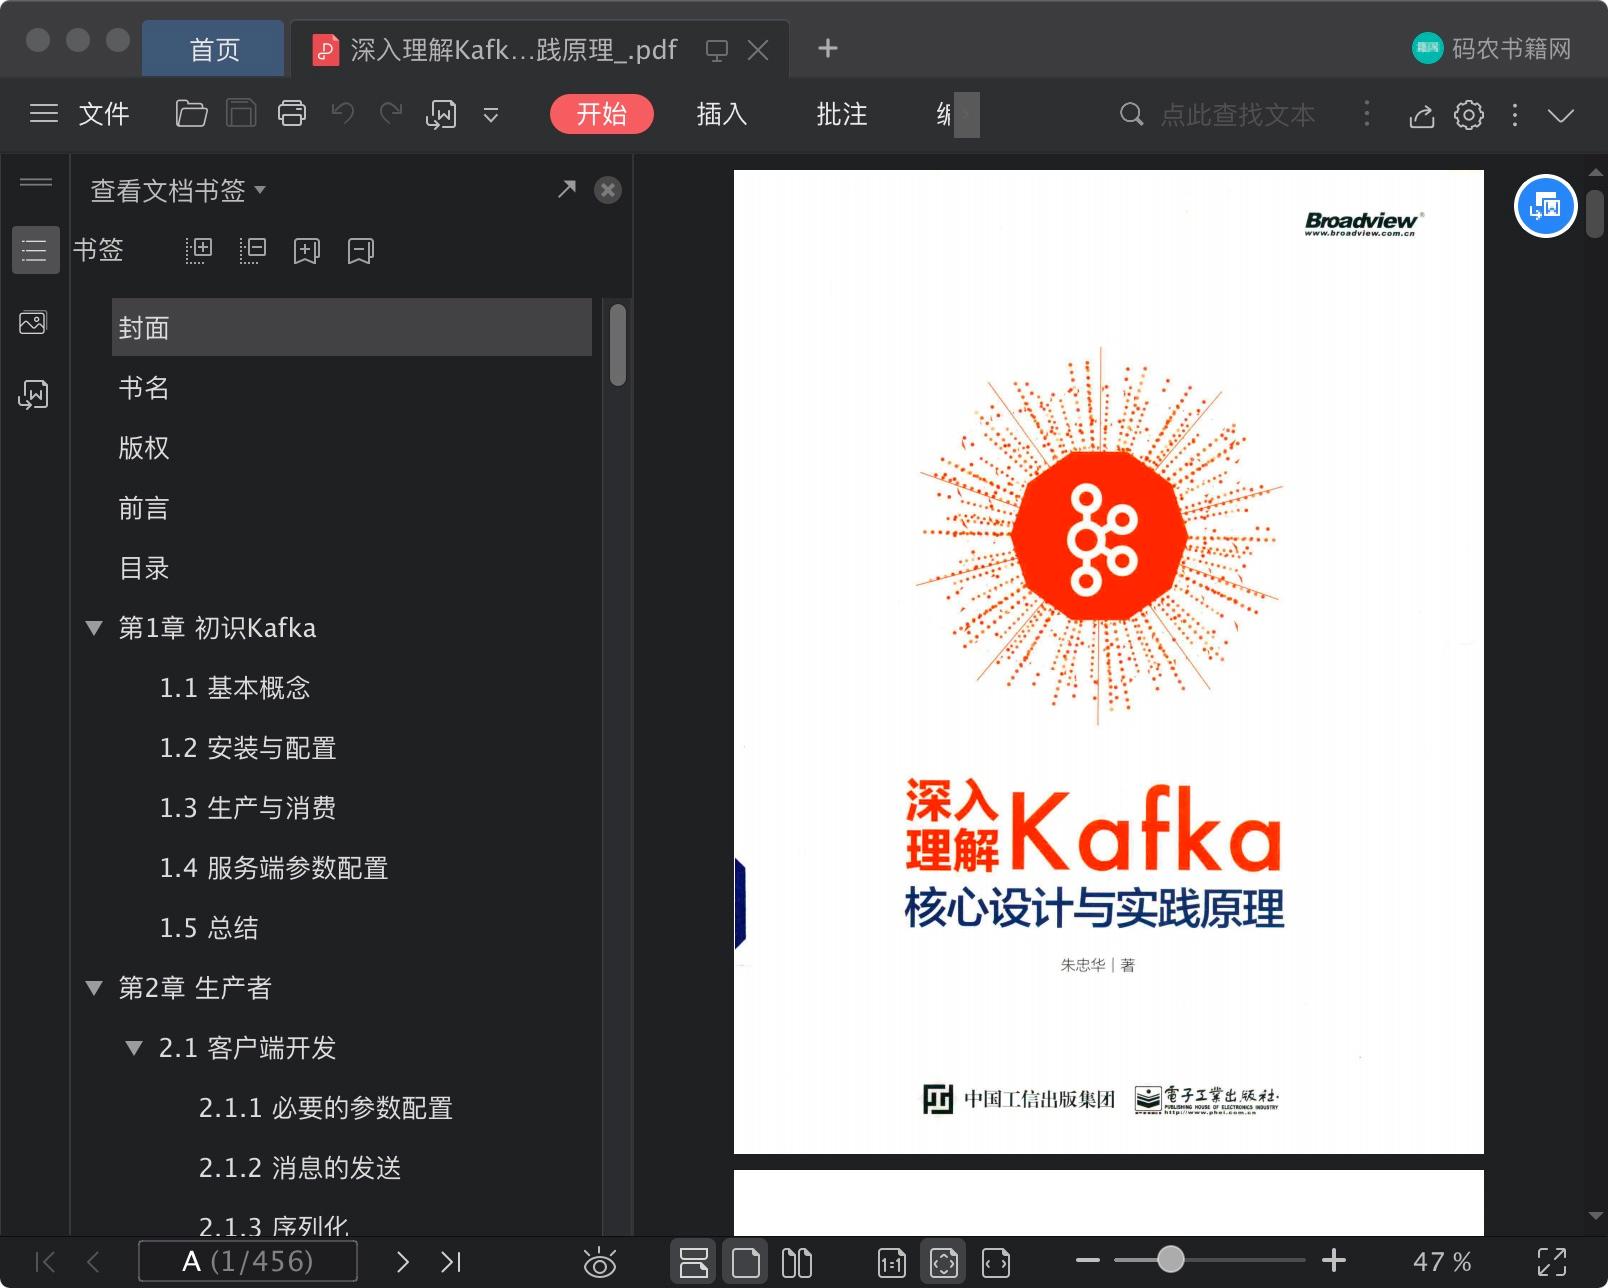
Task: Toggle fit page zoom
Action: pyautogui.click(x=944, y=1262)
